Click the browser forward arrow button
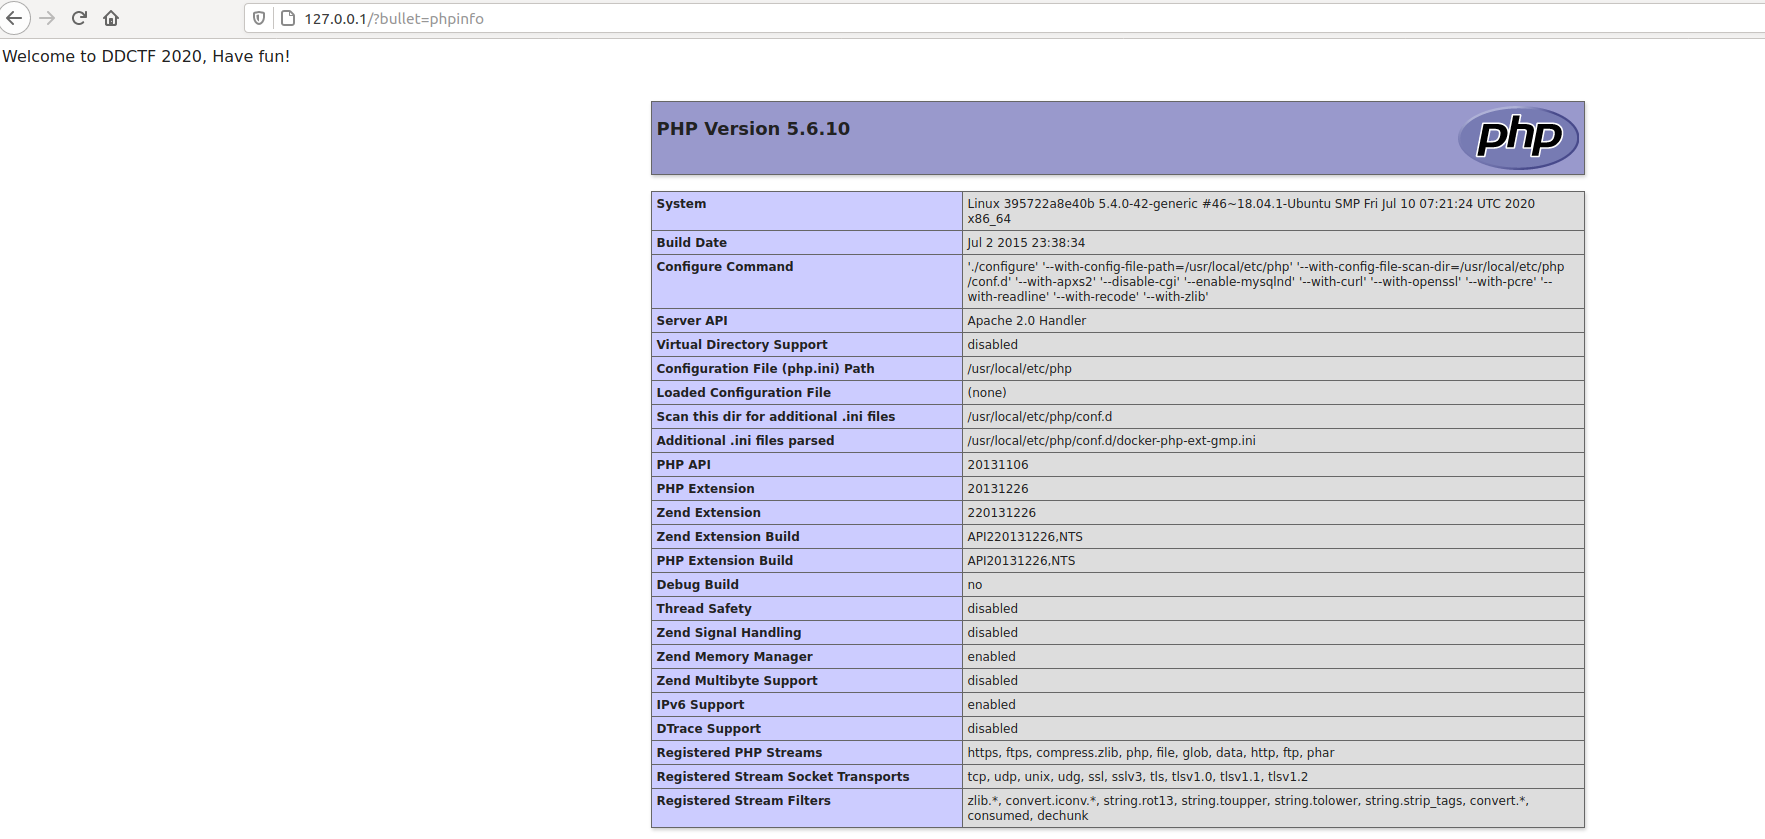This screenshot has height=839, width=1765. 47,18
